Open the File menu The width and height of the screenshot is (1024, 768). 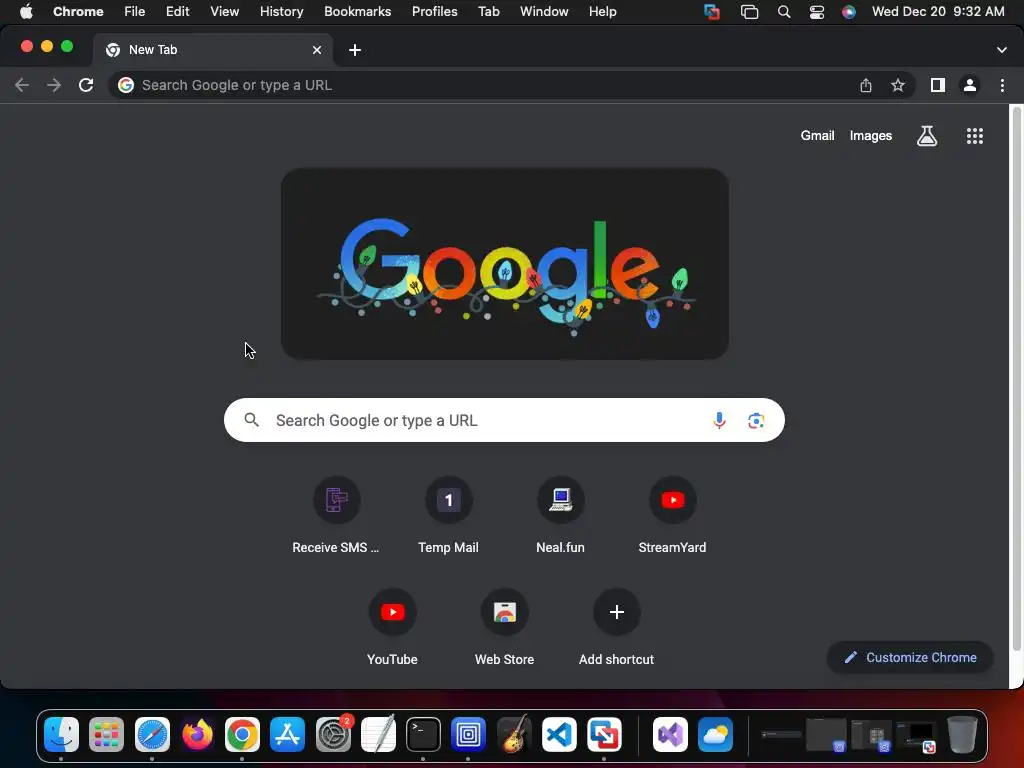tap(135, 12)
